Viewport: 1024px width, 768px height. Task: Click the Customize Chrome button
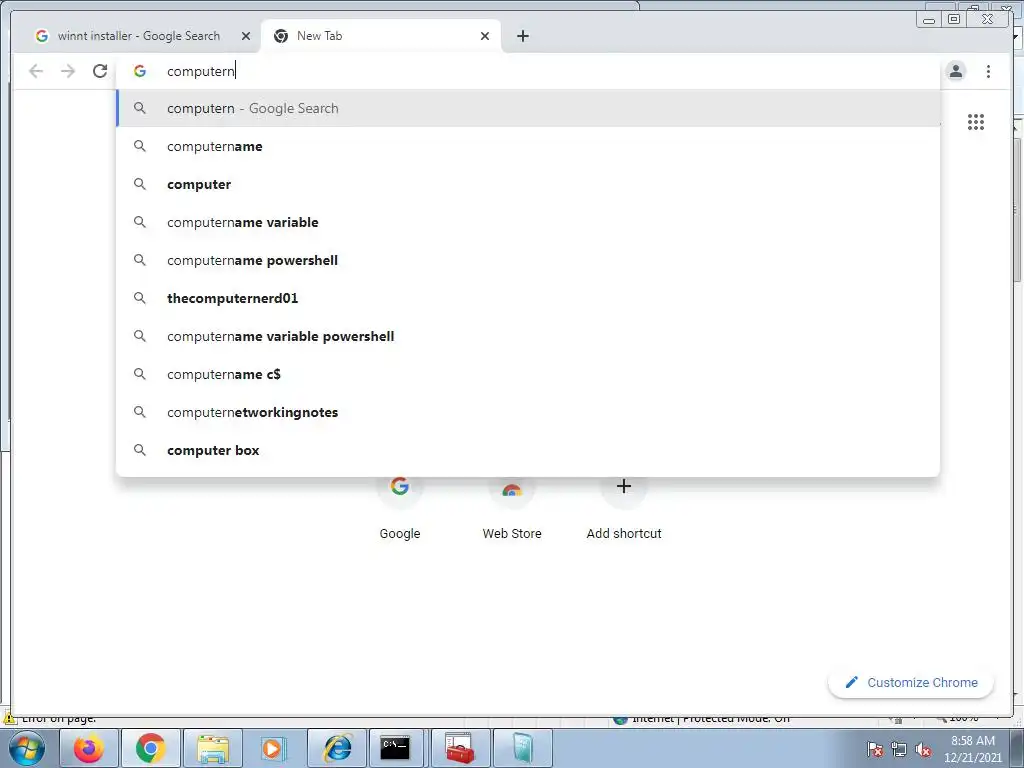click(911, 682)
